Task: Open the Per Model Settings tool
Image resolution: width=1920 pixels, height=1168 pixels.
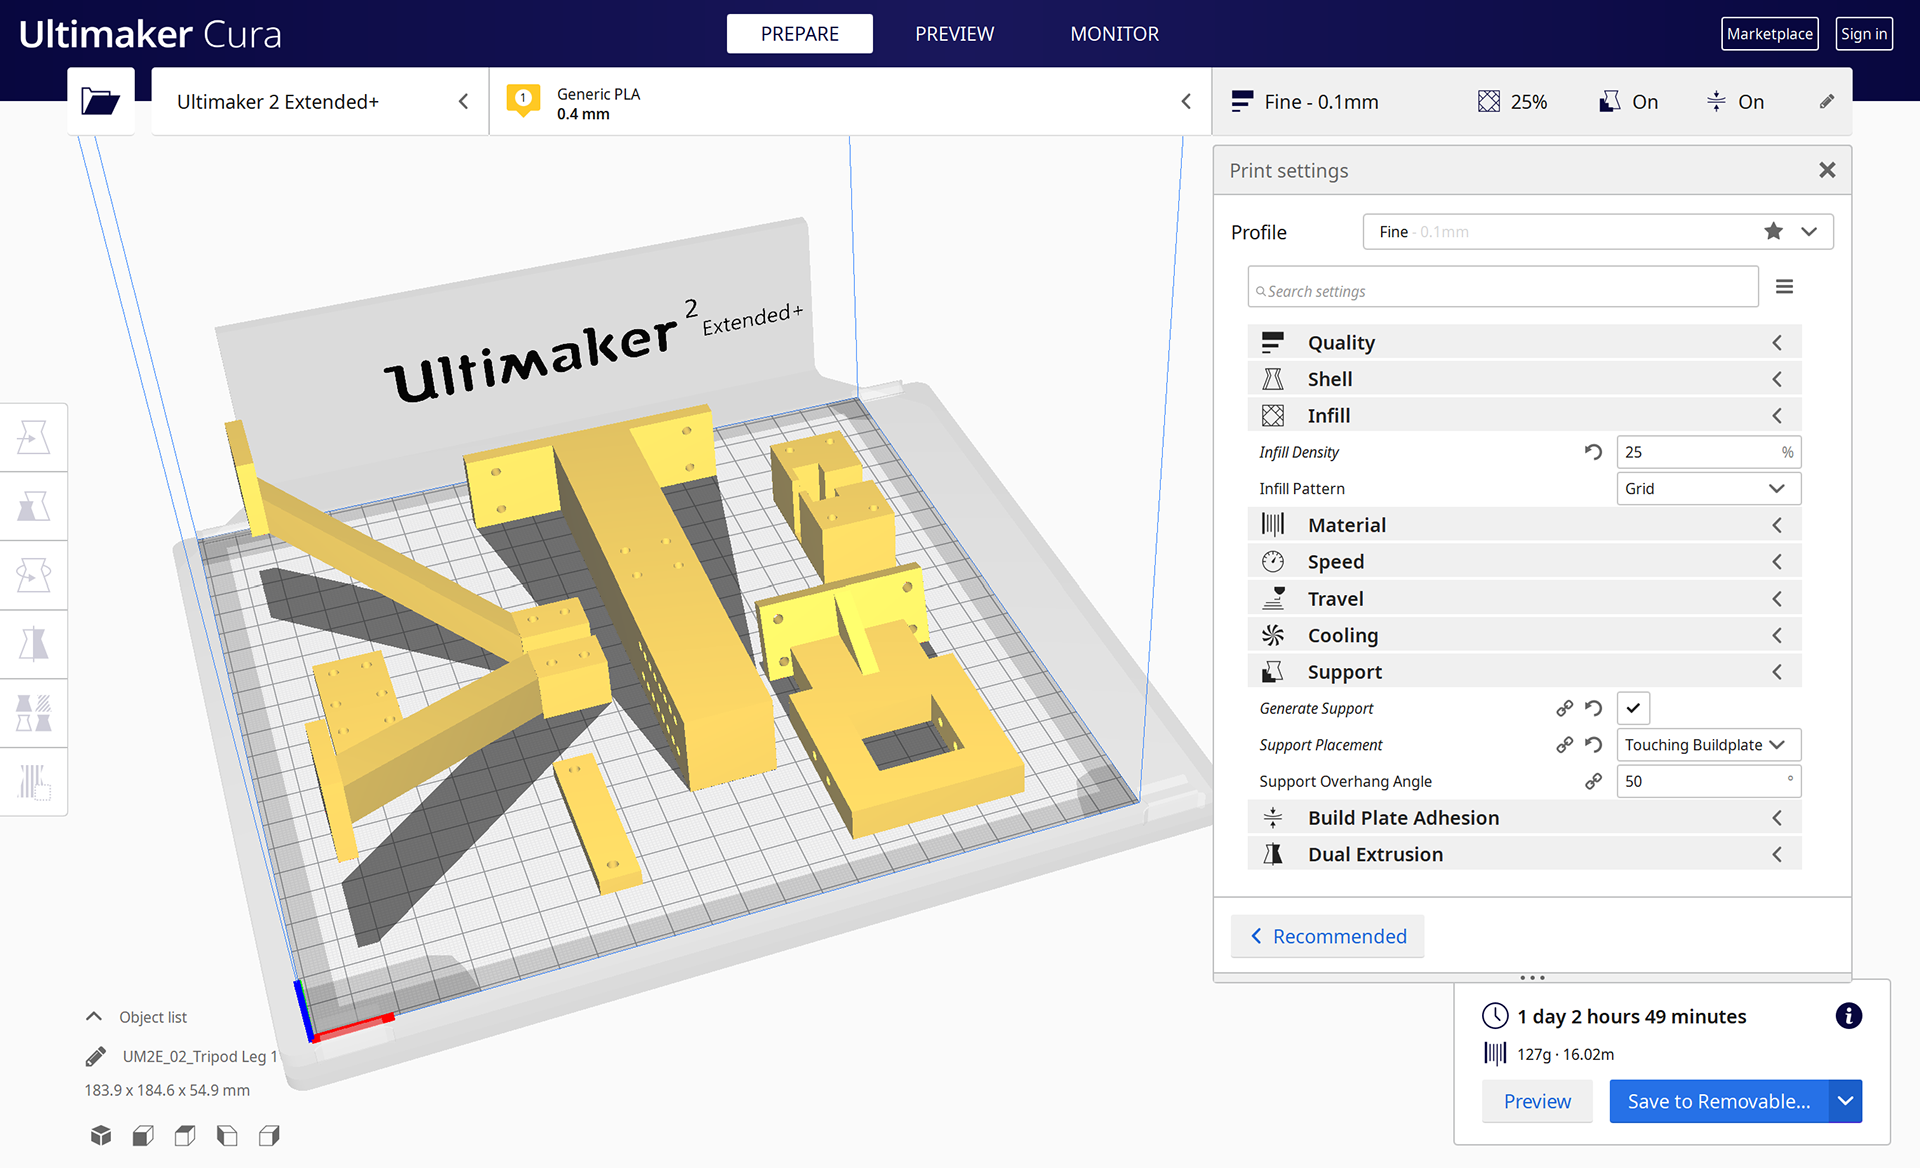Action: click(34, 713)
